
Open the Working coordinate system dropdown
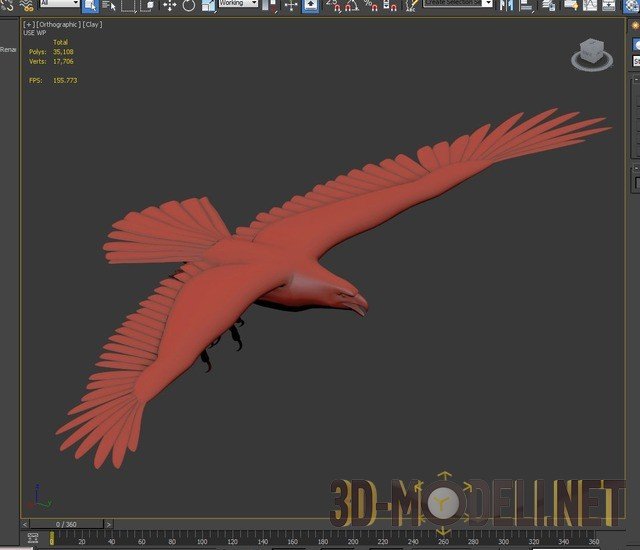238,4
